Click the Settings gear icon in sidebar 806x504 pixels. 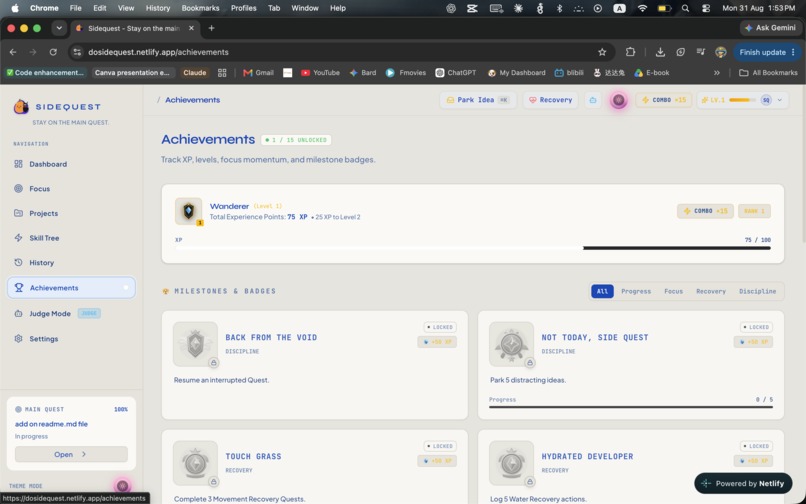point(19,339)
